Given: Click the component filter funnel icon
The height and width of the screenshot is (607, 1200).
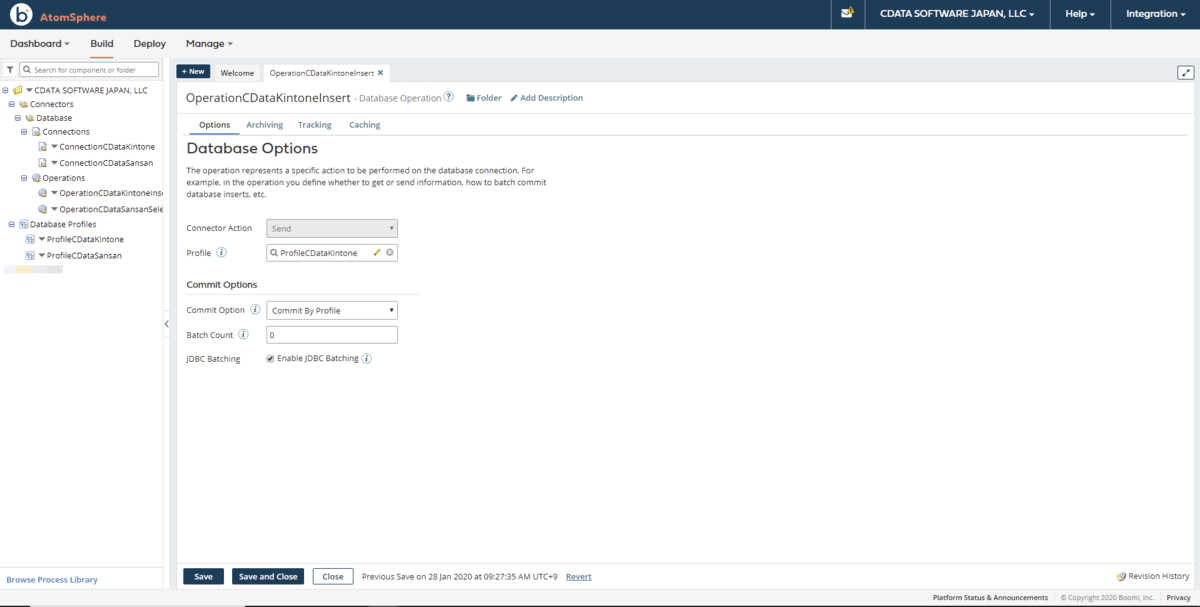Looking at the screenshot, I should pos(10,70).
